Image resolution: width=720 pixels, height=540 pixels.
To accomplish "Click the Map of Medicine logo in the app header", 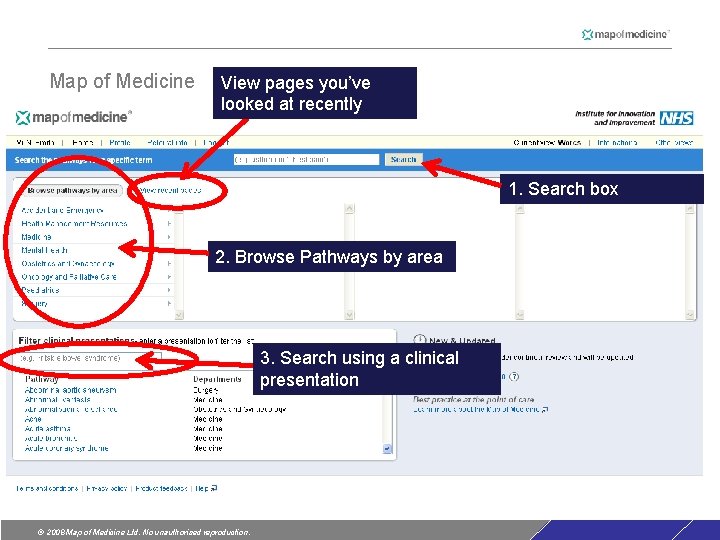I will coord(73,117).
